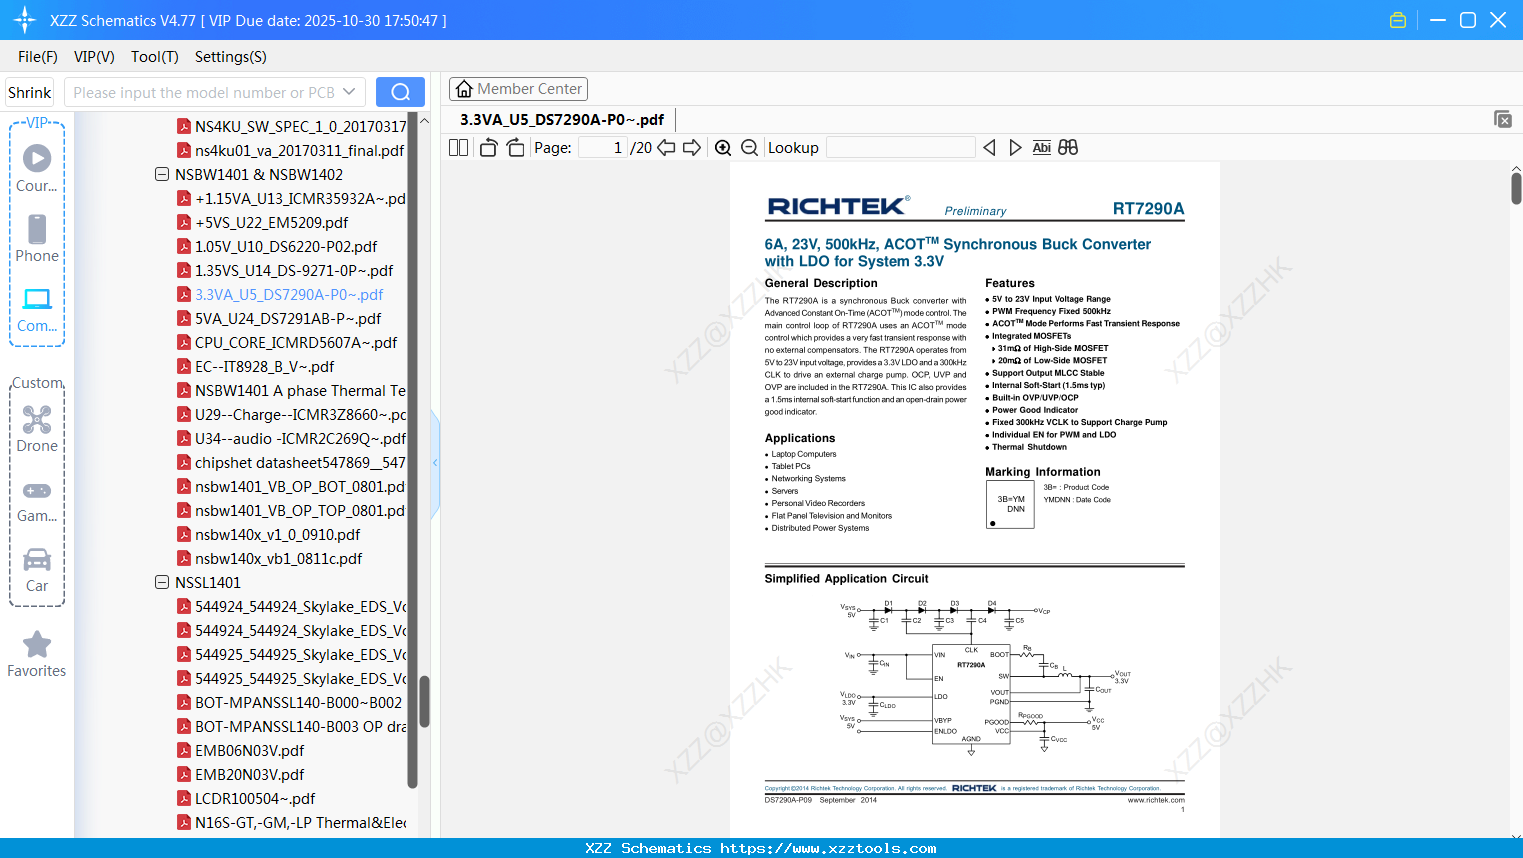Open 1.05V_U10_DS6220-P02.pdf
The height and width of the screenshot is (858, 1523).
click(277, 246)
